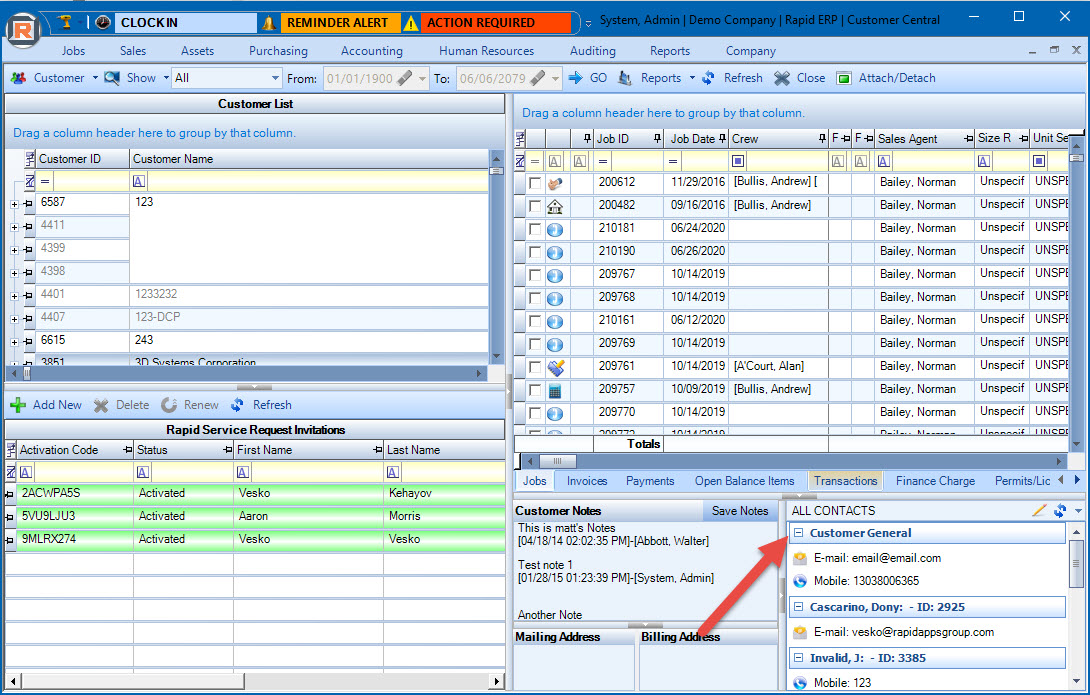Open the Show filter All dropdown
Image resolution: width=1090 pixels, height=695 pixels.
point(275,78)
